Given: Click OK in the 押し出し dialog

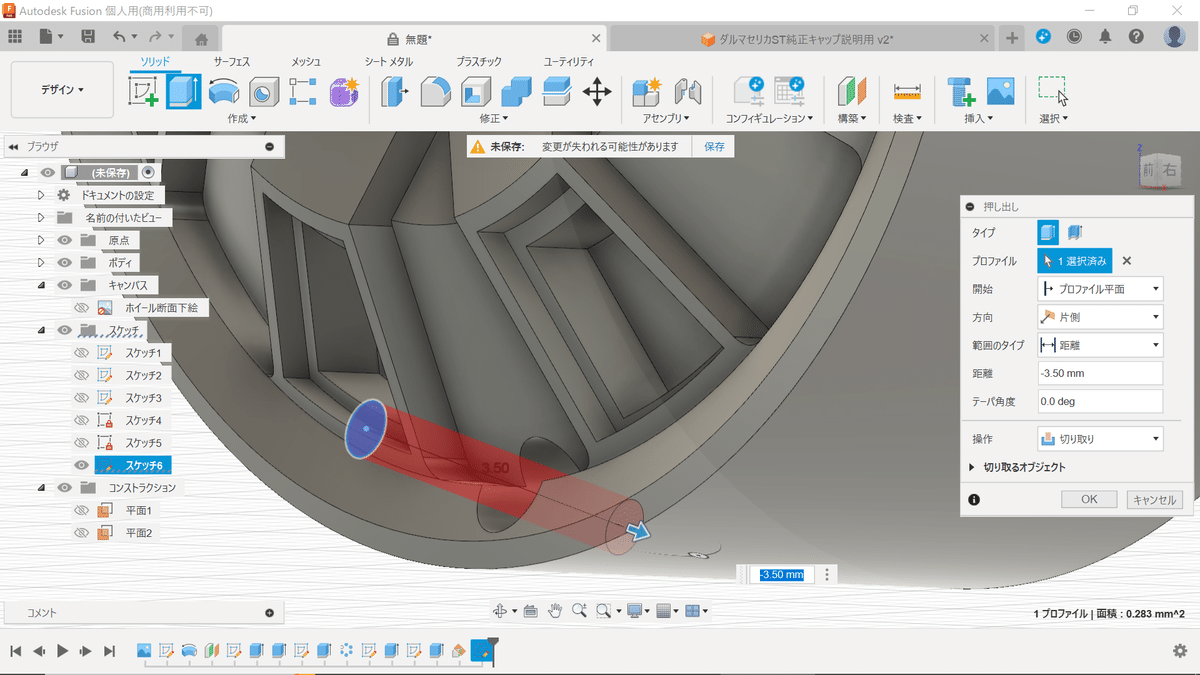Looking at the screenshot, I should click(1089, 500).
